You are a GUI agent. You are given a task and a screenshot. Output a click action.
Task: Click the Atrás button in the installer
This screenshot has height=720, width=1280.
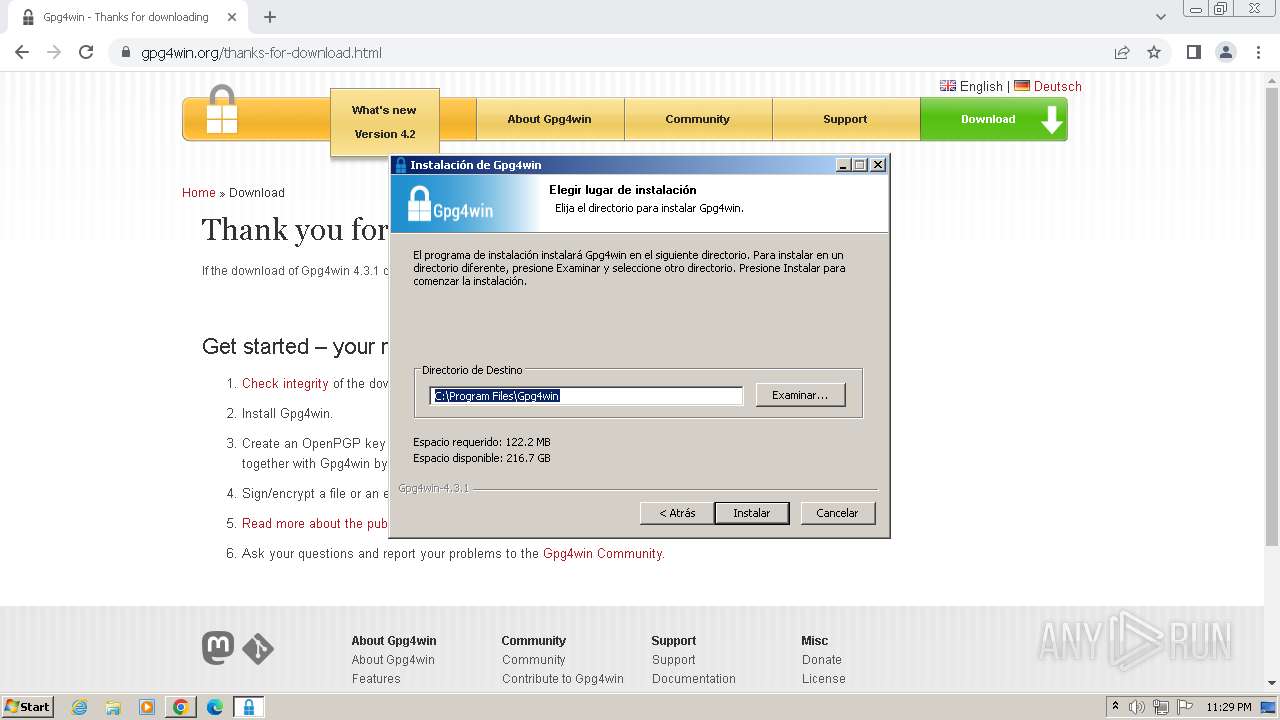coord(677,513)
